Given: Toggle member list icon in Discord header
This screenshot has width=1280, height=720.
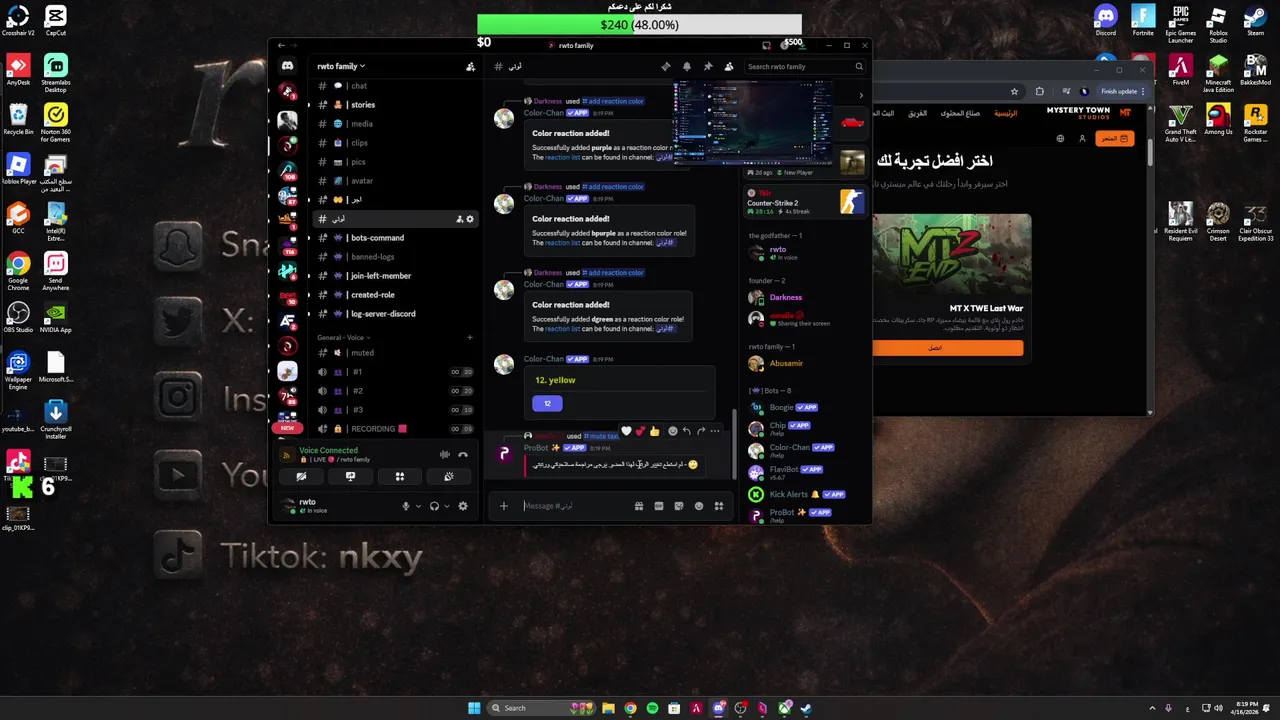Looking at the screenshot, I should pyautogui.click(x=729, y=67).
